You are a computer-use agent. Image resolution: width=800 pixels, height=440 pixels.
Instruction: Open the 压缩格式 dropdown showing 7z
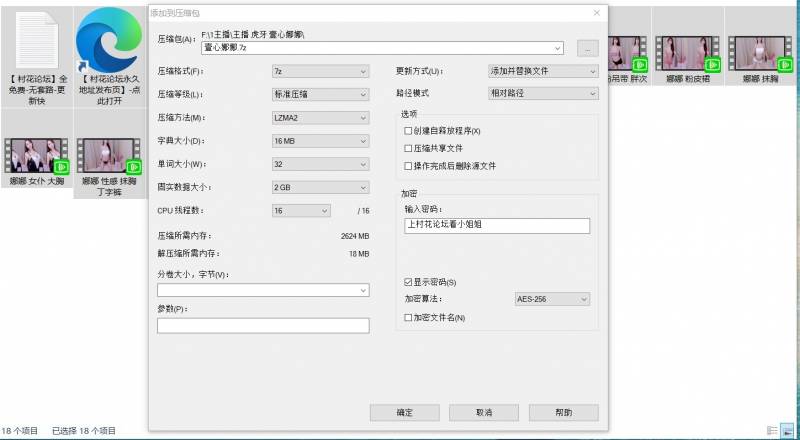click(x=320, y=72)
